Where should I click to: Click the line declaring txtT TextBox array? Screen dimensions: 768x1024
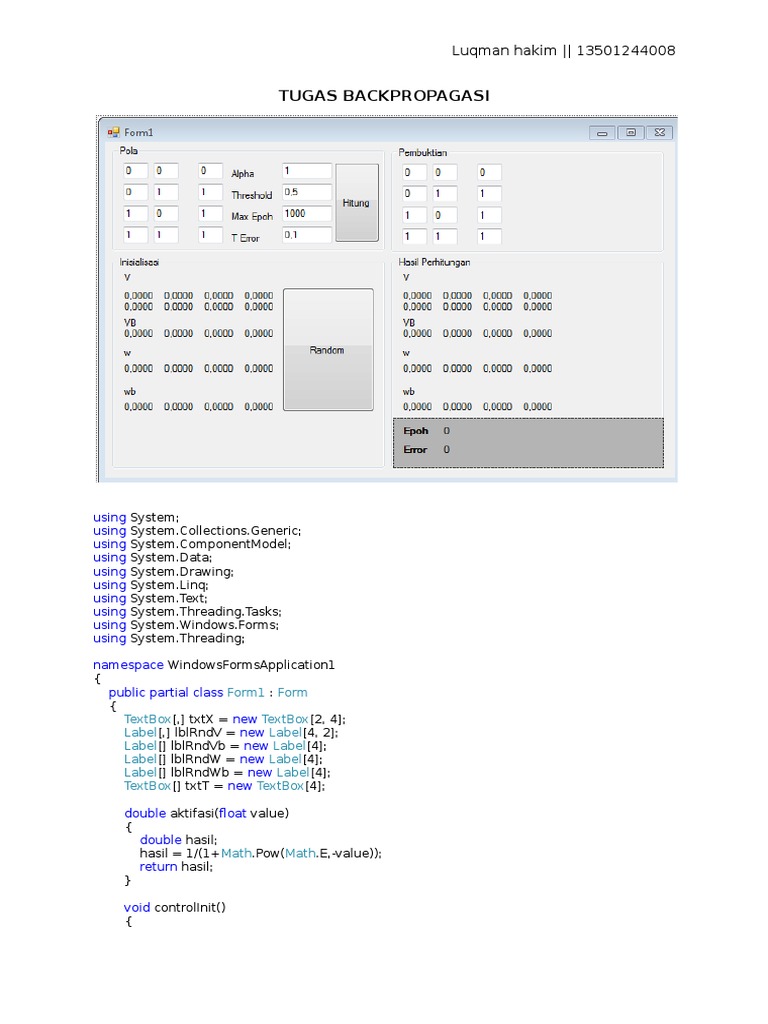pyautogui.click(x=225, y=786)
